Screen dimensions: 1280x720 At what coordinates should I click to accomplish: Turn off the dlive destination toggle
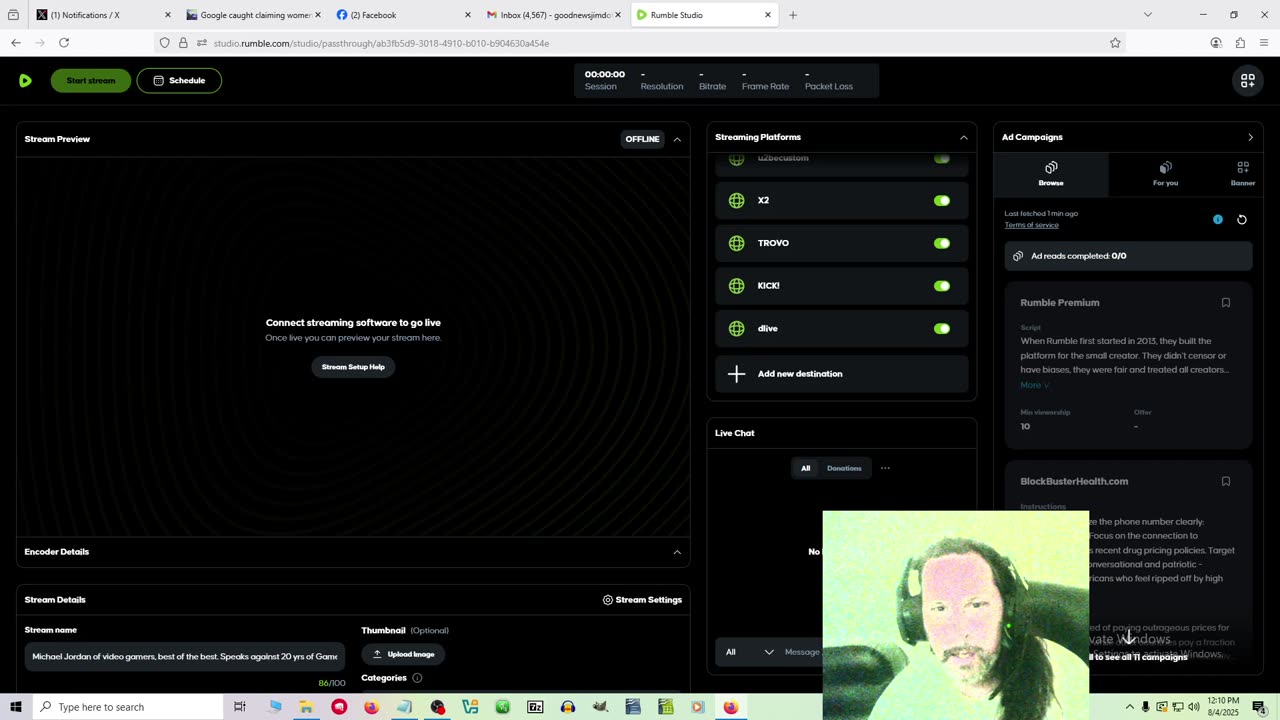(x=942, y=328)
